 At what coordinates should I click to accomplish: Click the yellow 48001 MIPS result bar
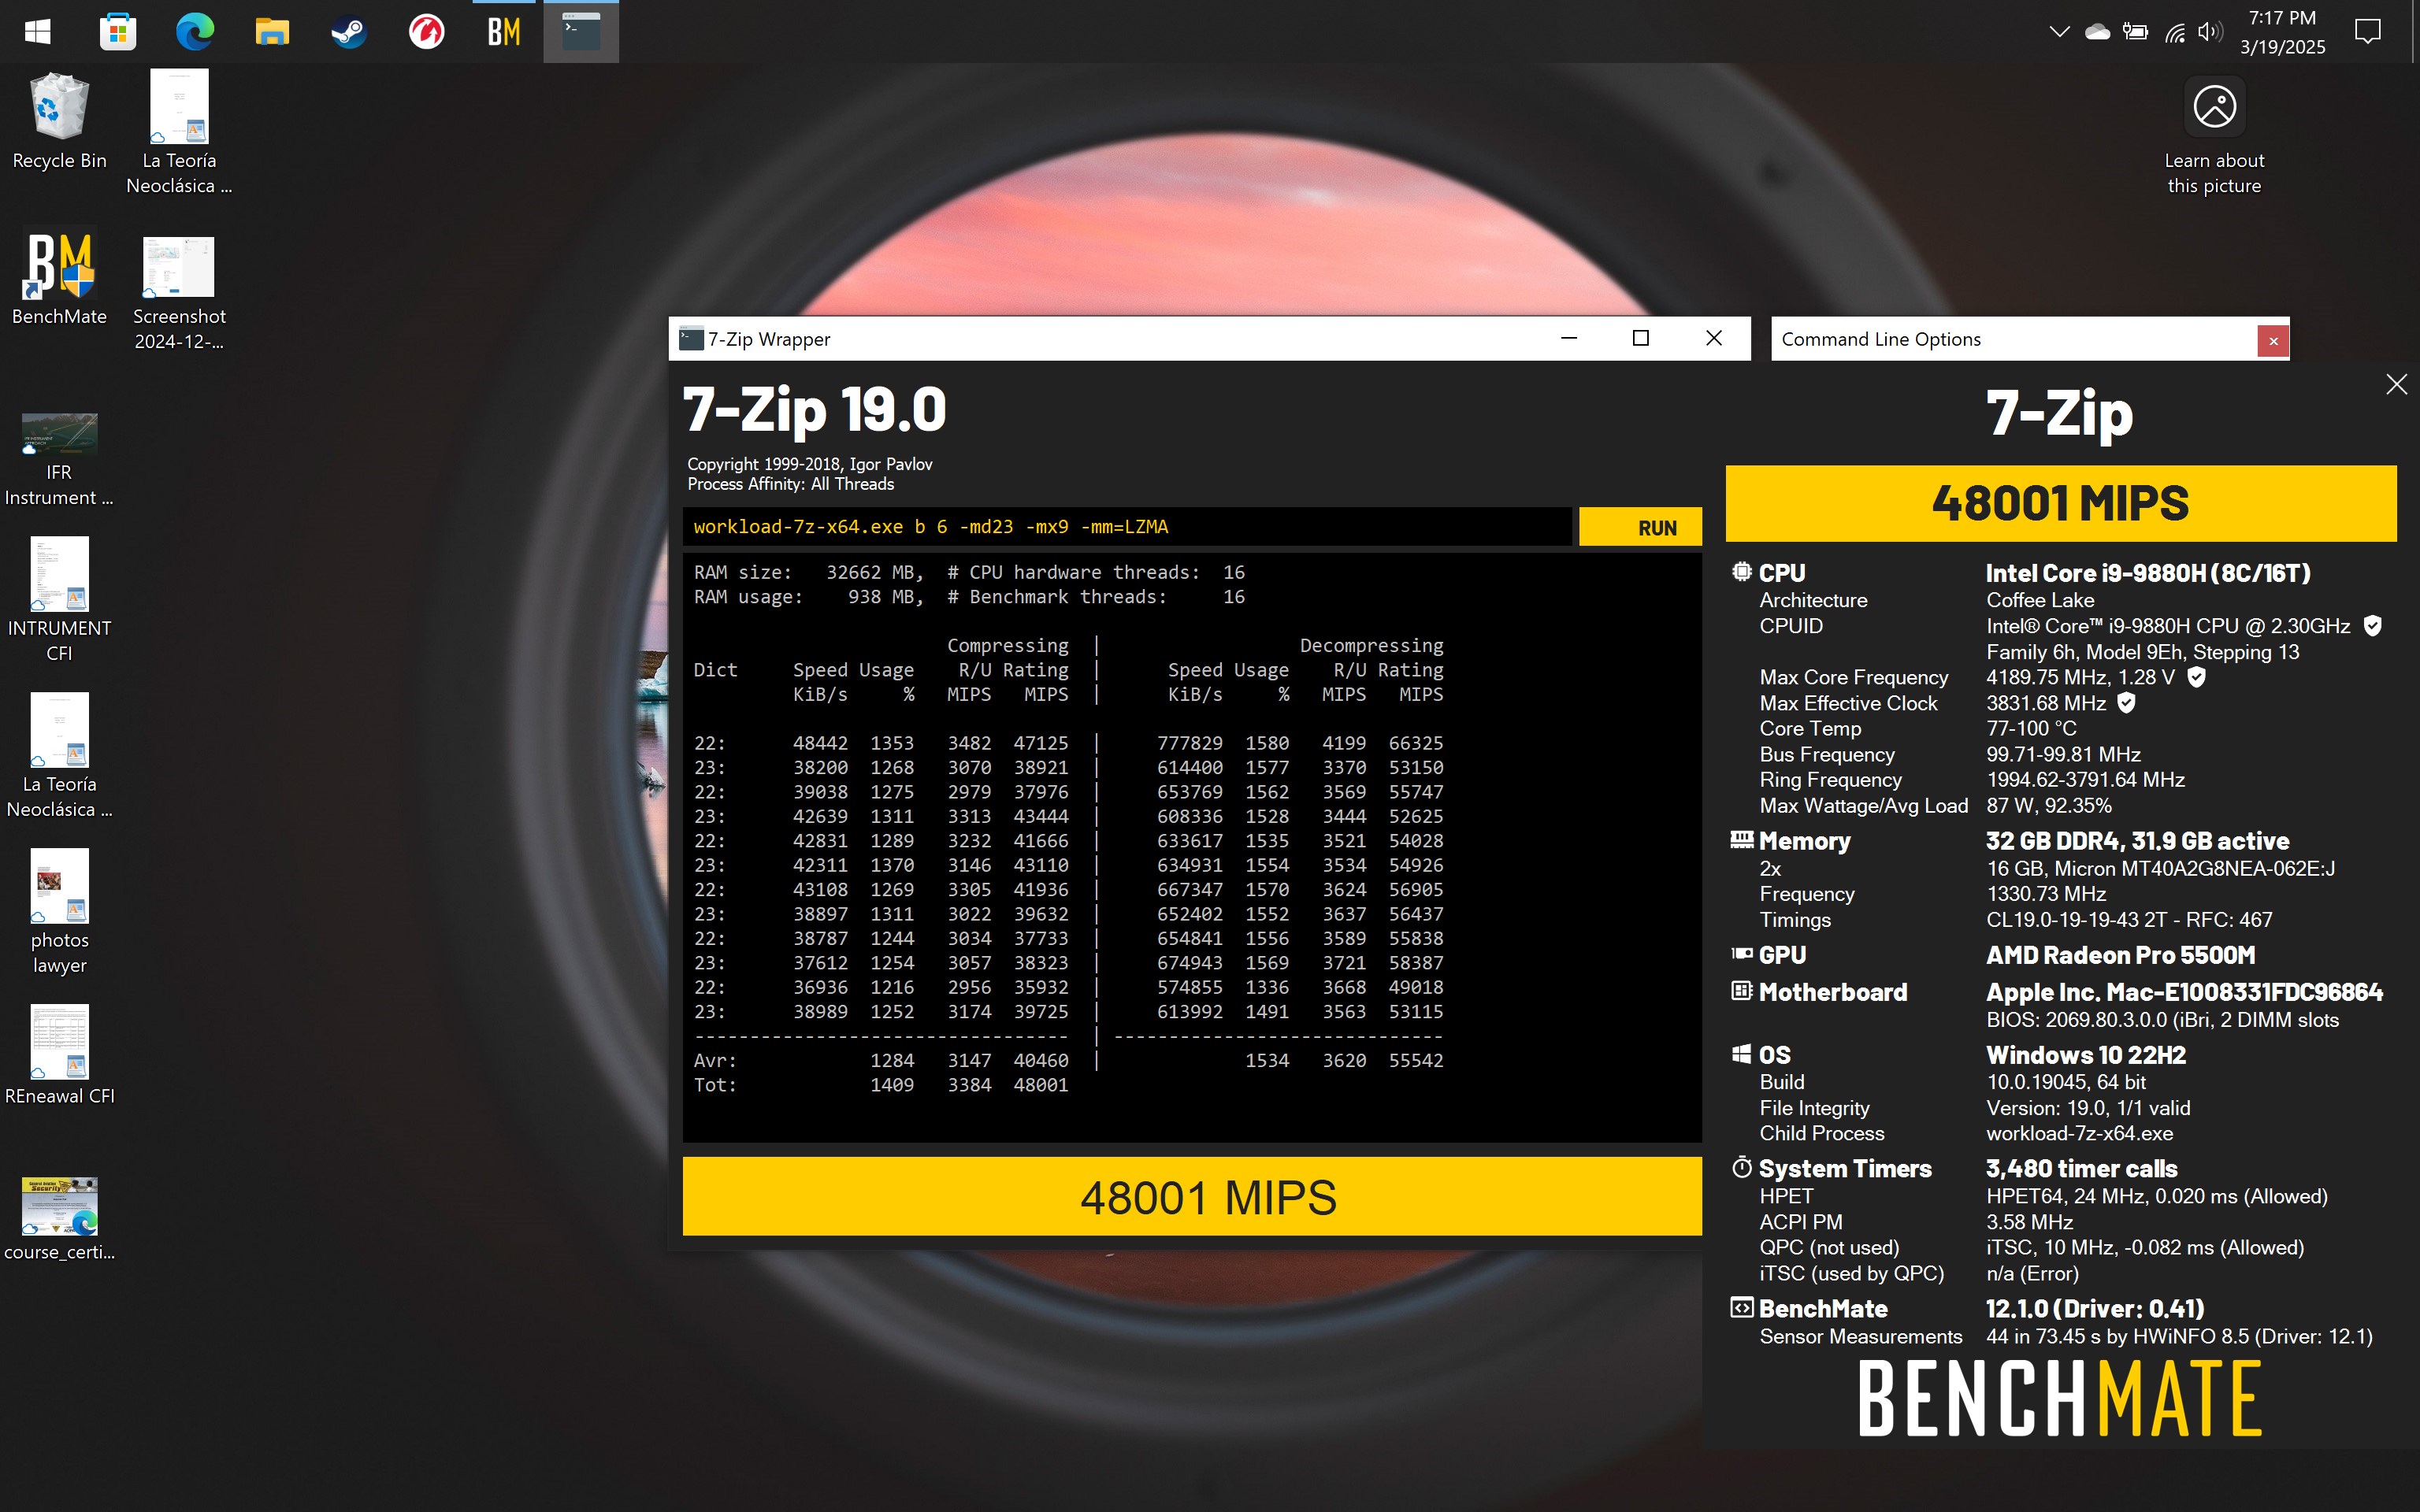click(1192, 1197)
